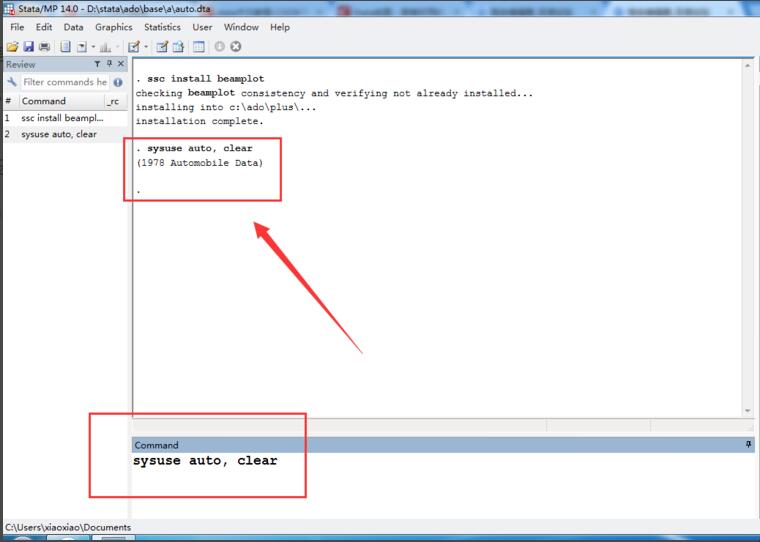The width and height of the screenshot is (760, 542).
Task: Click '(1978 Automobile Data)' output line
Action: point(200,163)
